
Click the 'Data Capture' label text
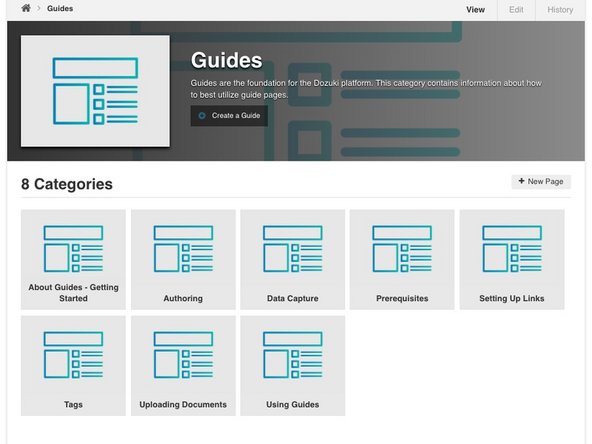(x=293, y=298)
